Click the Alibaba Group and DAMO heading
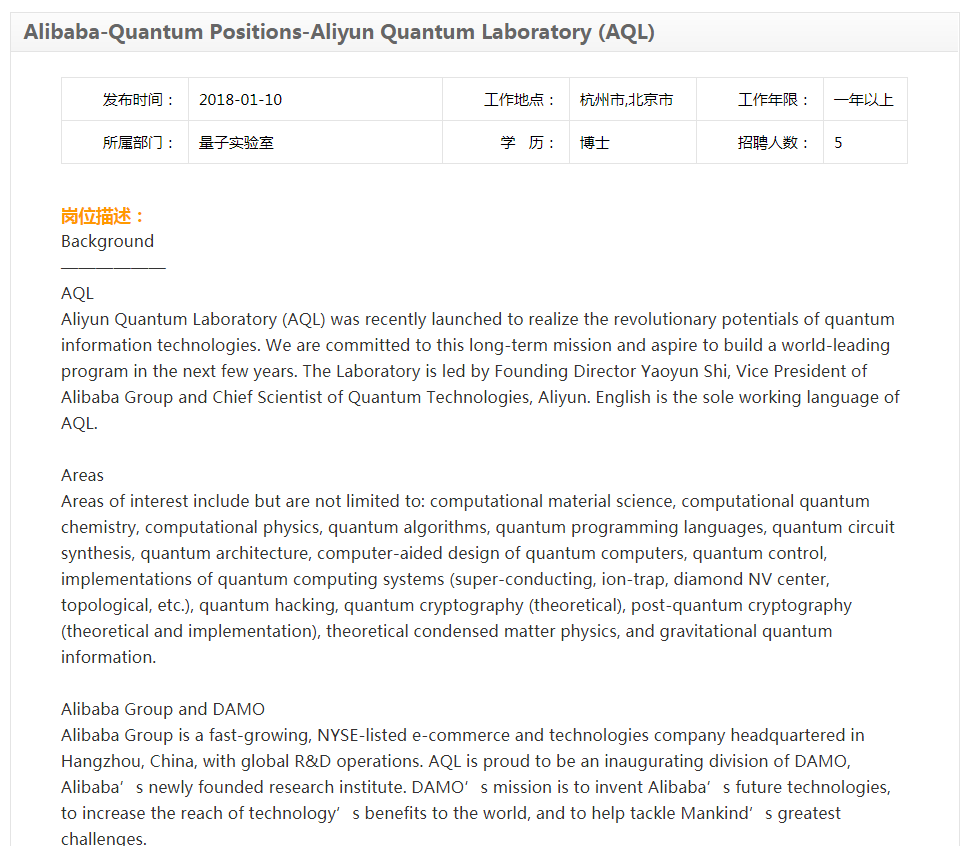The height and width of the screenshot is (846, 965). point(162,709)
